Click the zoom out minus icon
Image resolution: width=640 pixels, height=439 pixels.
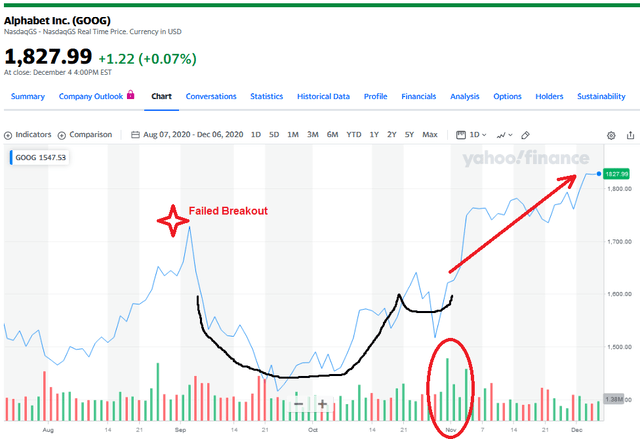(x=298, y=404)
